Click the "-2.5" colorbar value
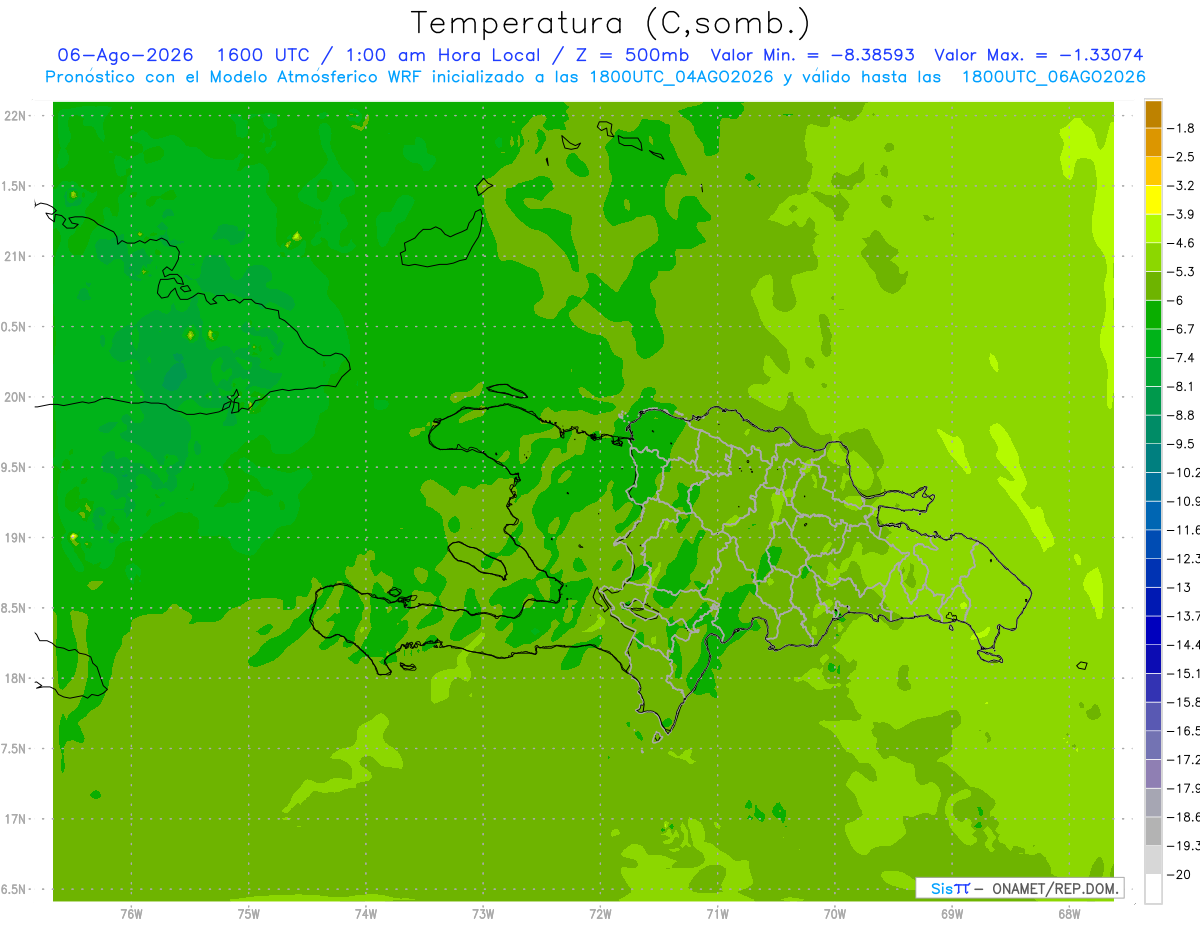The height and width of the screenshot is (927, 1200). pyautogui.click(x=1183, y=157)
